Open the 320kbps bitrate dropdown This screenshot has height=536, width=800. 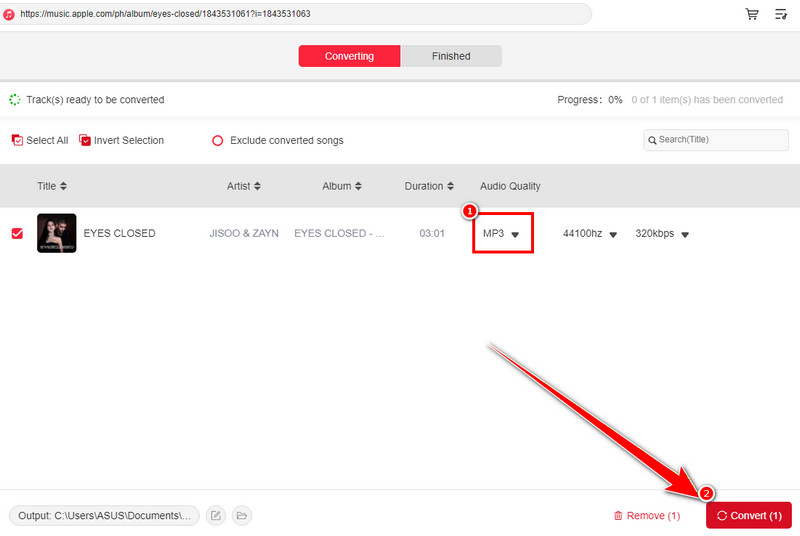pos(662,234)
